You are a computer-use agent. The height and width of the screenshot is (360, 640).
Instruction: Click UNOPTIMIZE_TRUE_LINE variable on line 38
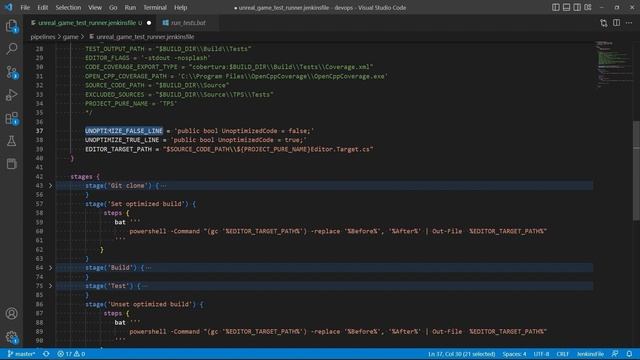[x=122, y=140]
